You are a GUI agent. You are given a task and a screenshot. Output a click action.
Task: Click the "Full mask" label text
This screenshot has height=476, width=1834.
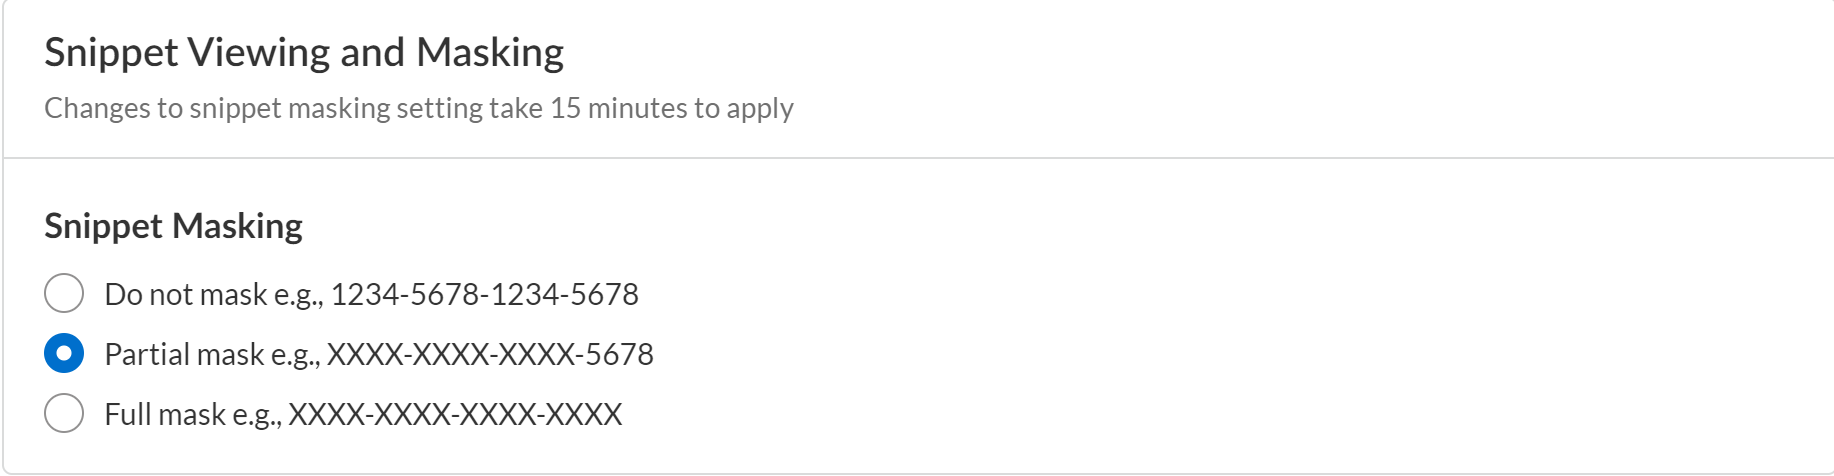click(165, 414)
